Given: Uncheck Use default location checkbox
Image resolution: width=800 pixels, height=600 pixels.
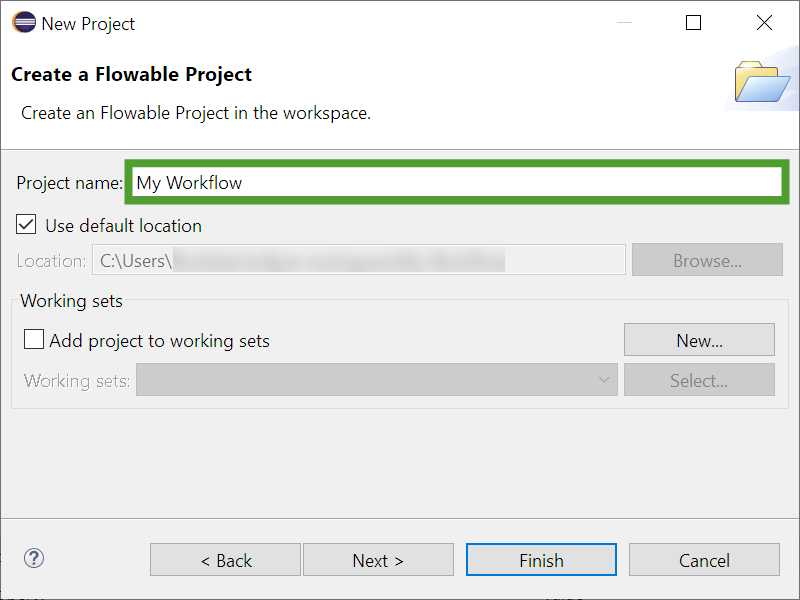Looking at the screenshot, I should coord(27,225).
